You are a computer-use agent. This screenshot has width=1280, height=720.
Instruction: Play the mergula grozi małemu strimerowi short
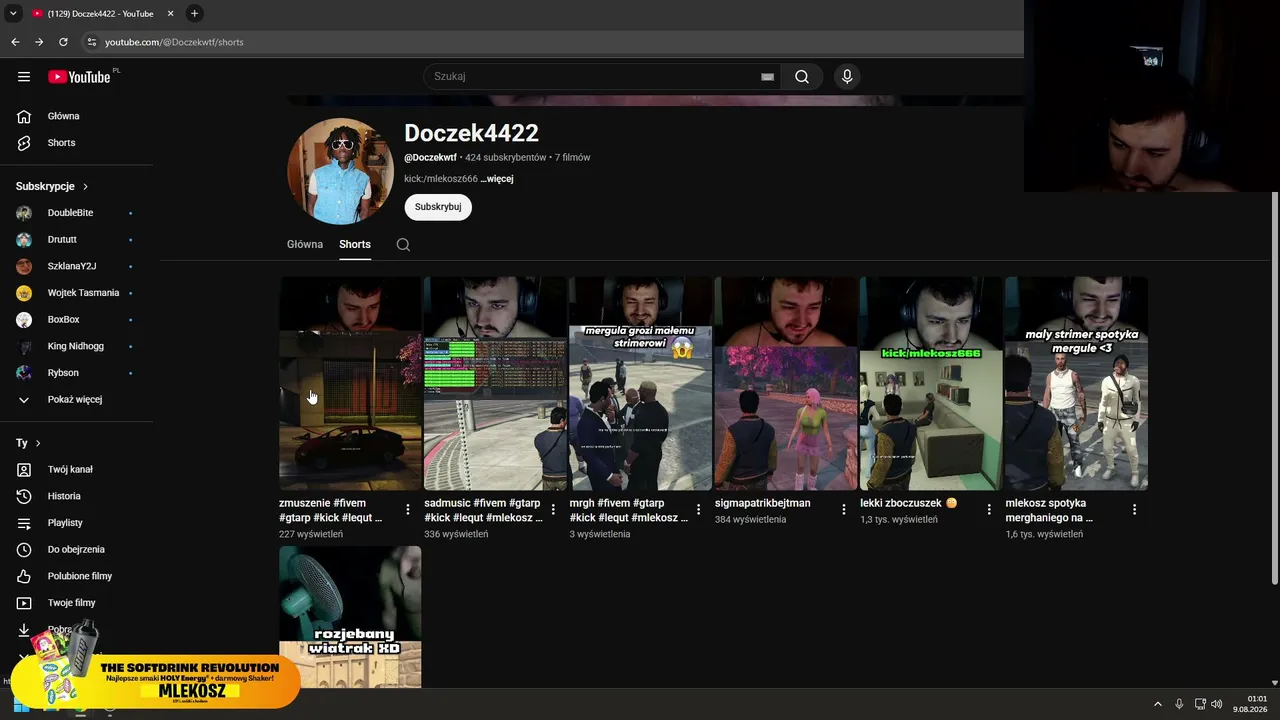[641, 384]
